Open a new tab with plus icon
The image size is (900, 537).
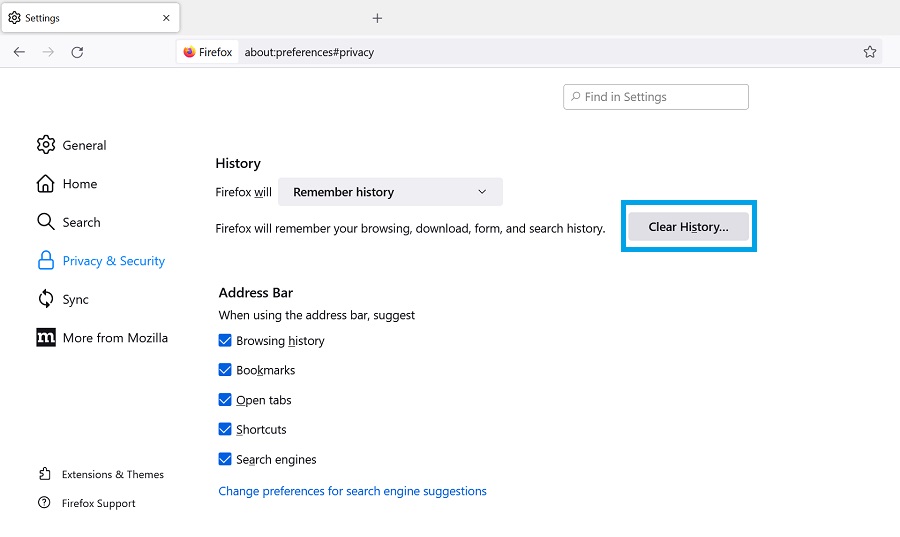[377, 18]
